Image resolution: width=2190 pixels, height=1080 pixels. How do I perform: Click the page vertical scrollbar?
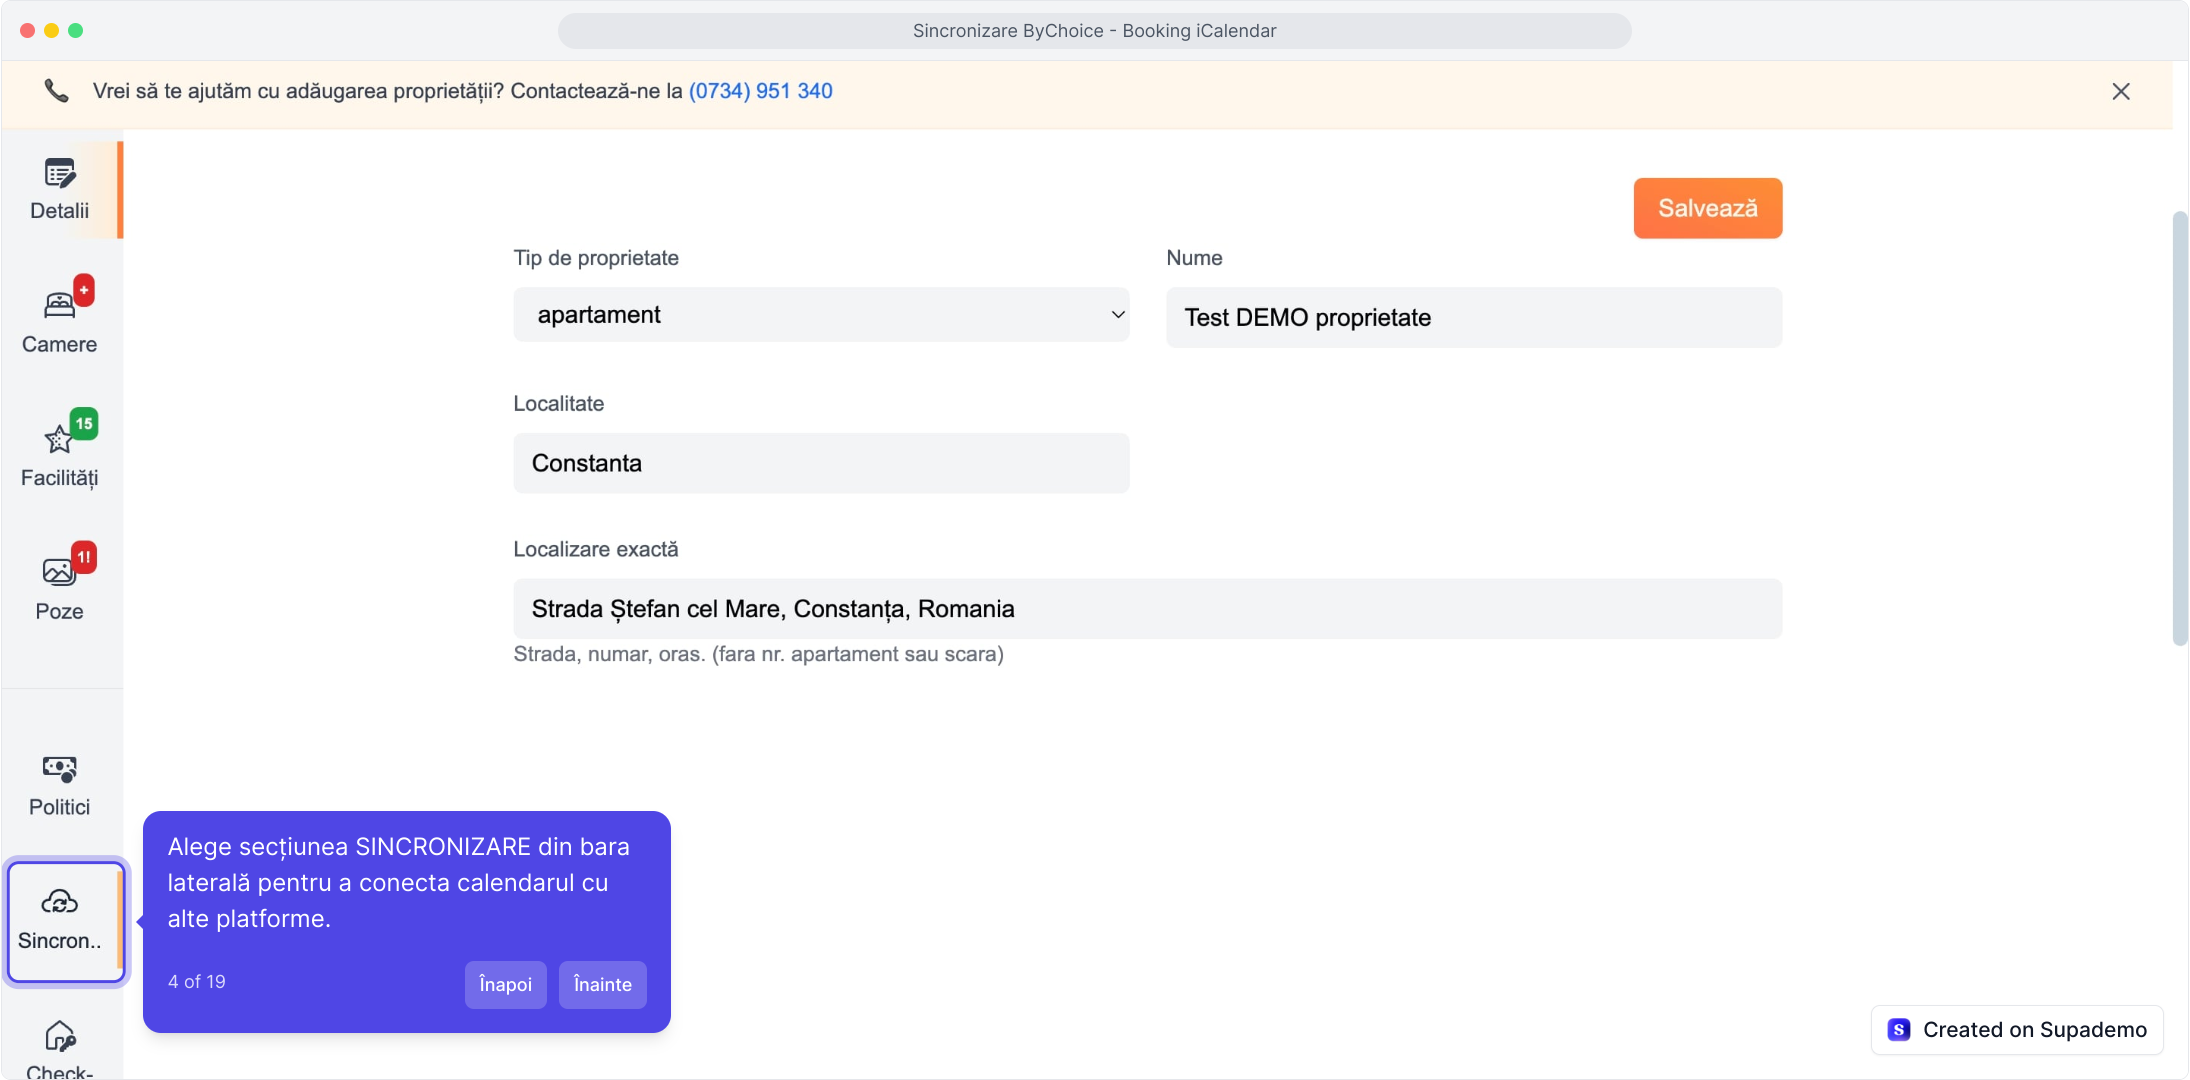(x=2180, y=429)
